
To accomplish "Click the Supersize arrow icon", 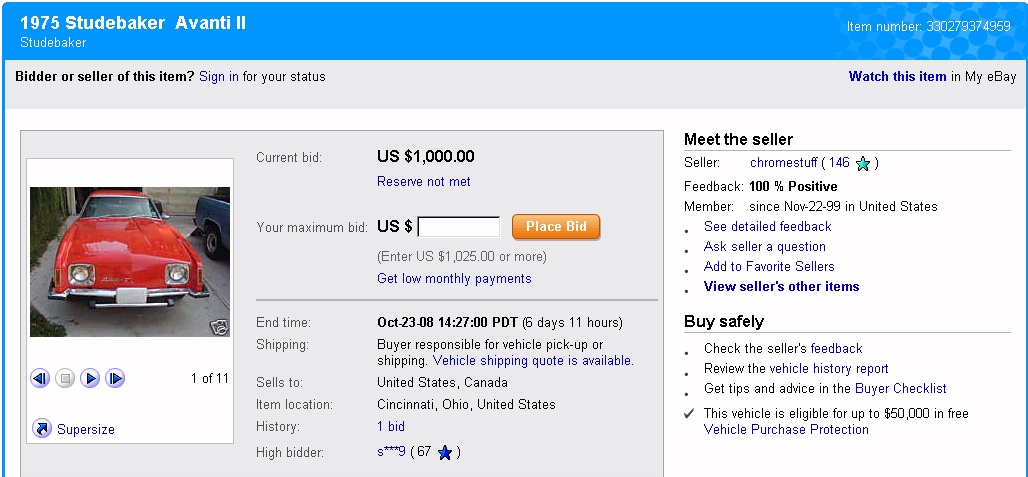I will pos(42,429).
